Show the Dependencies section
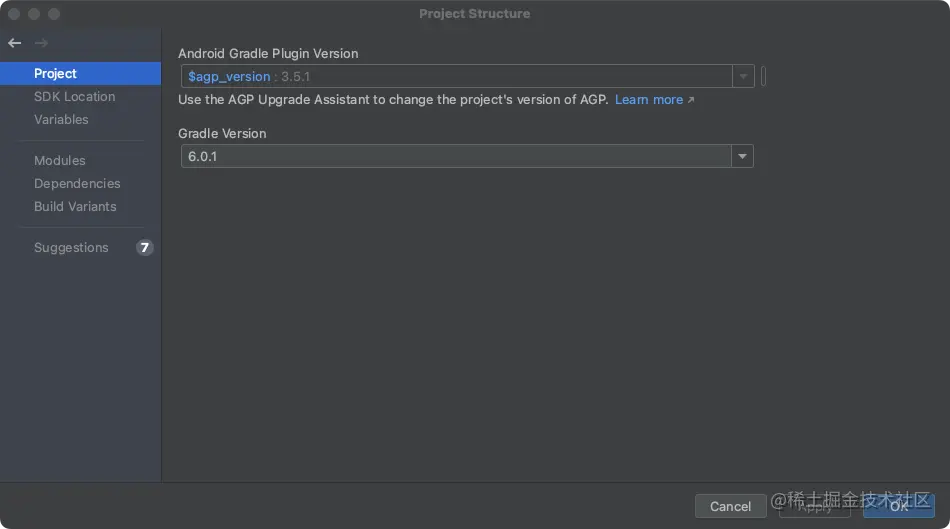The image size is (950, 529). point(77,184)
